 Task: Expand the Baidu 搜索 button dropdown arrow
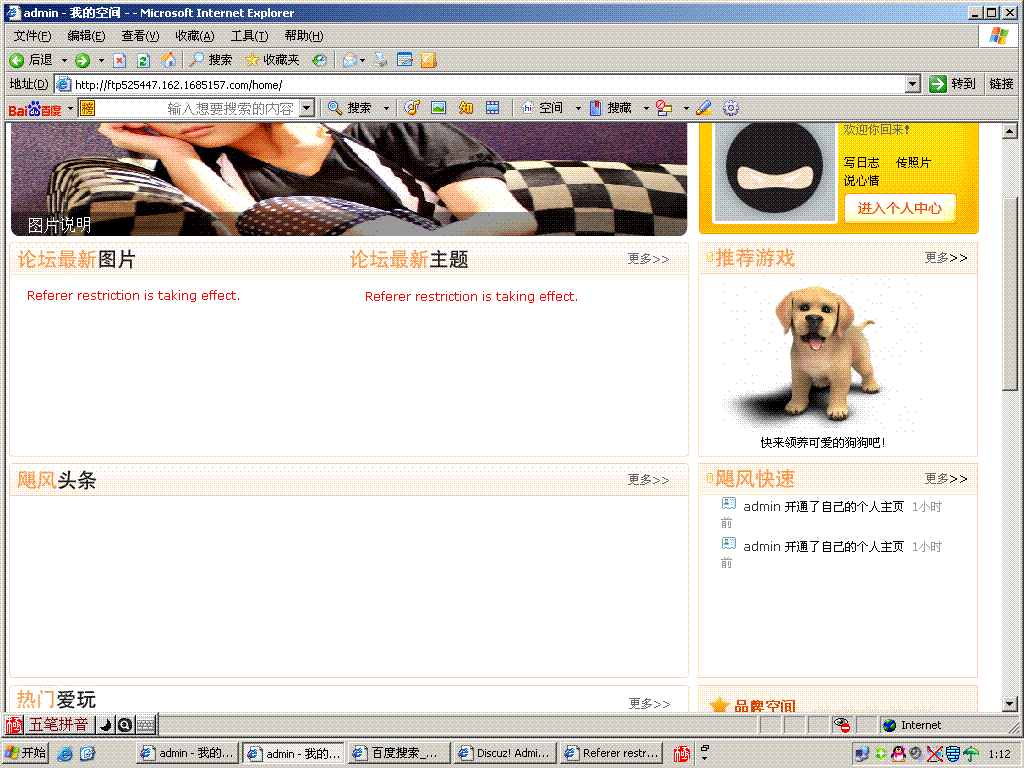click(386, 108)
